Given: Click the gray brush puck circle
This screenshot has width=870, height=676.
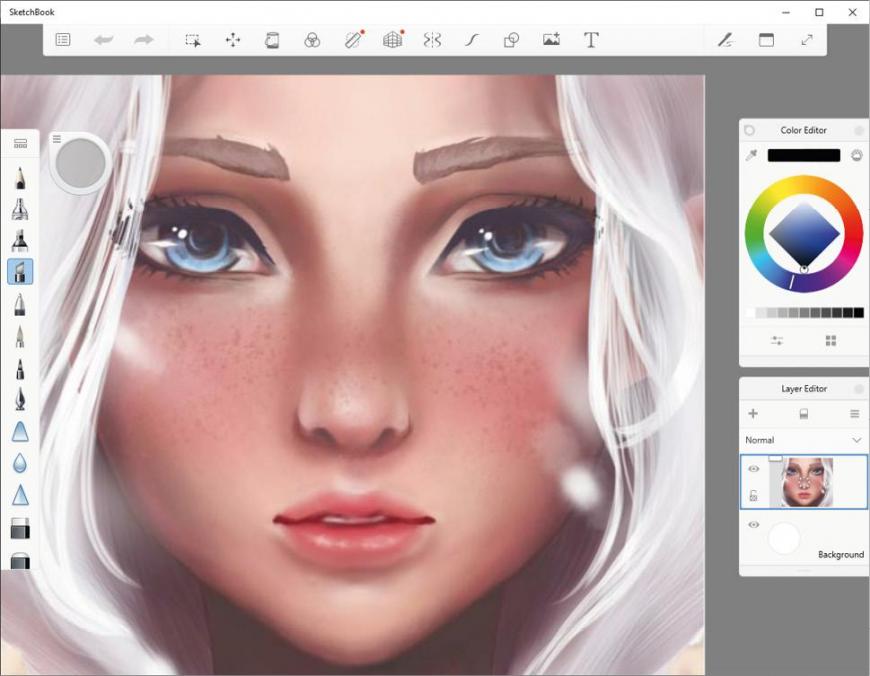Looking at the screenshot, I should [81, 163].
